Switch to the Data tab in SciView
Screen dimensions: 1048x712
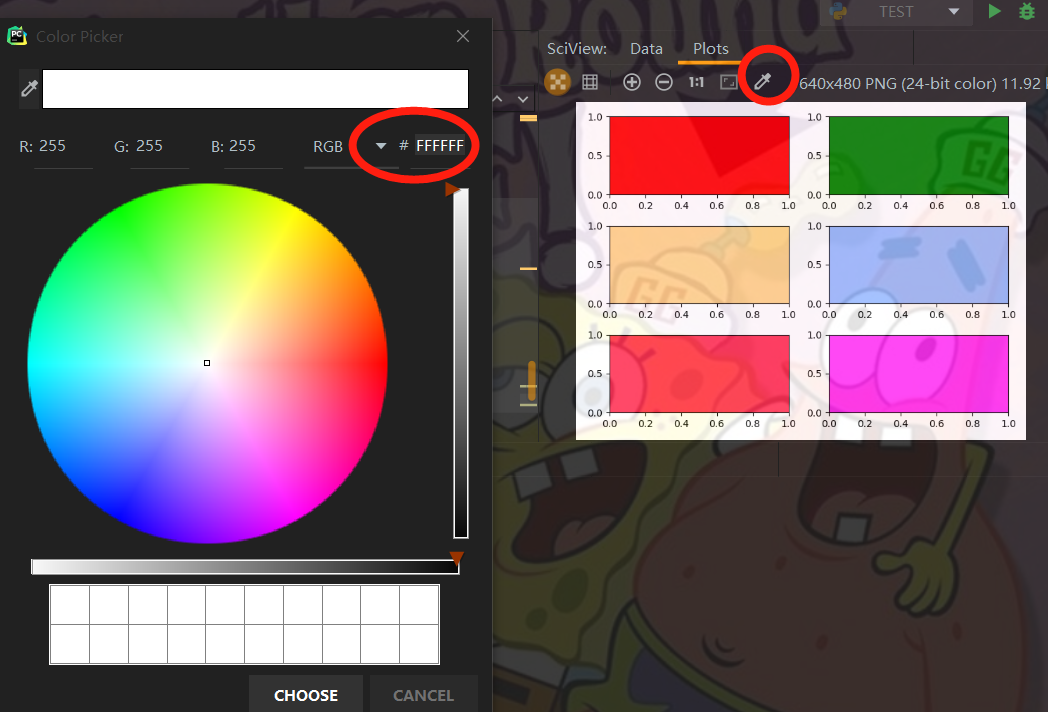click(646, 49)
